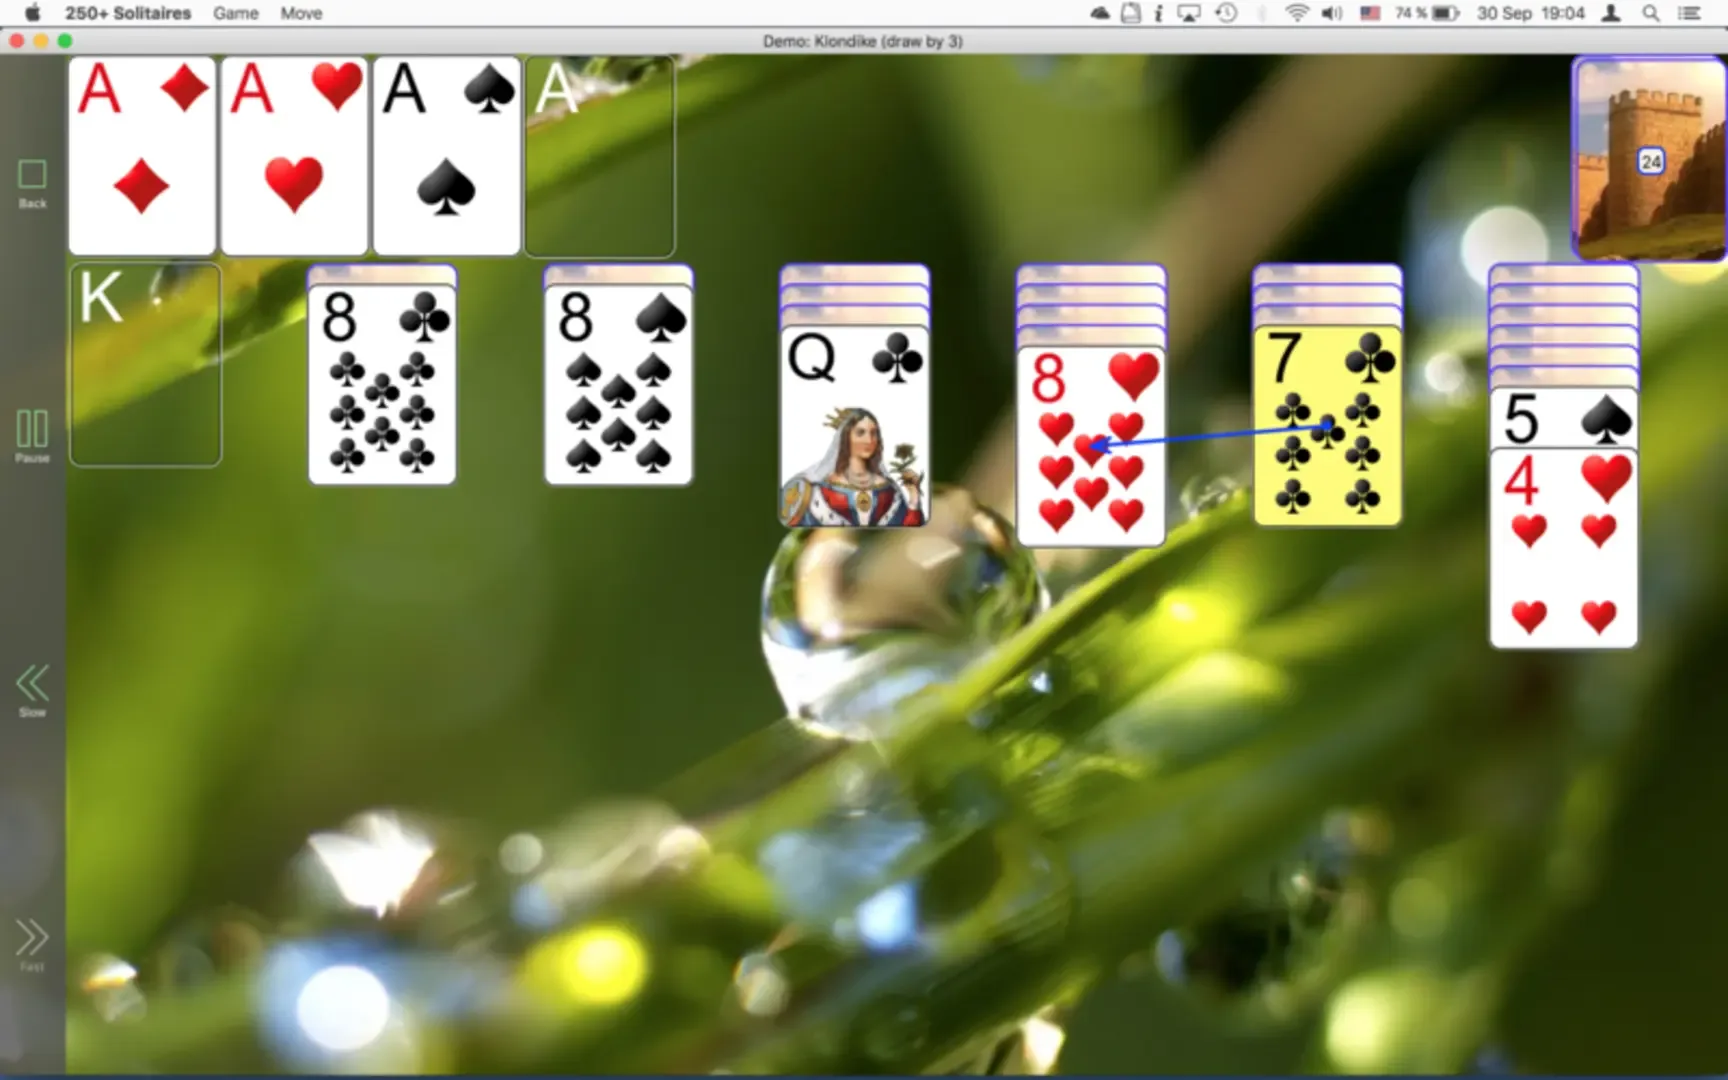Open the 250+ Solitaires application menu
The width and height of the screenshot is (1728, 1080).
(x=129, y=13)
